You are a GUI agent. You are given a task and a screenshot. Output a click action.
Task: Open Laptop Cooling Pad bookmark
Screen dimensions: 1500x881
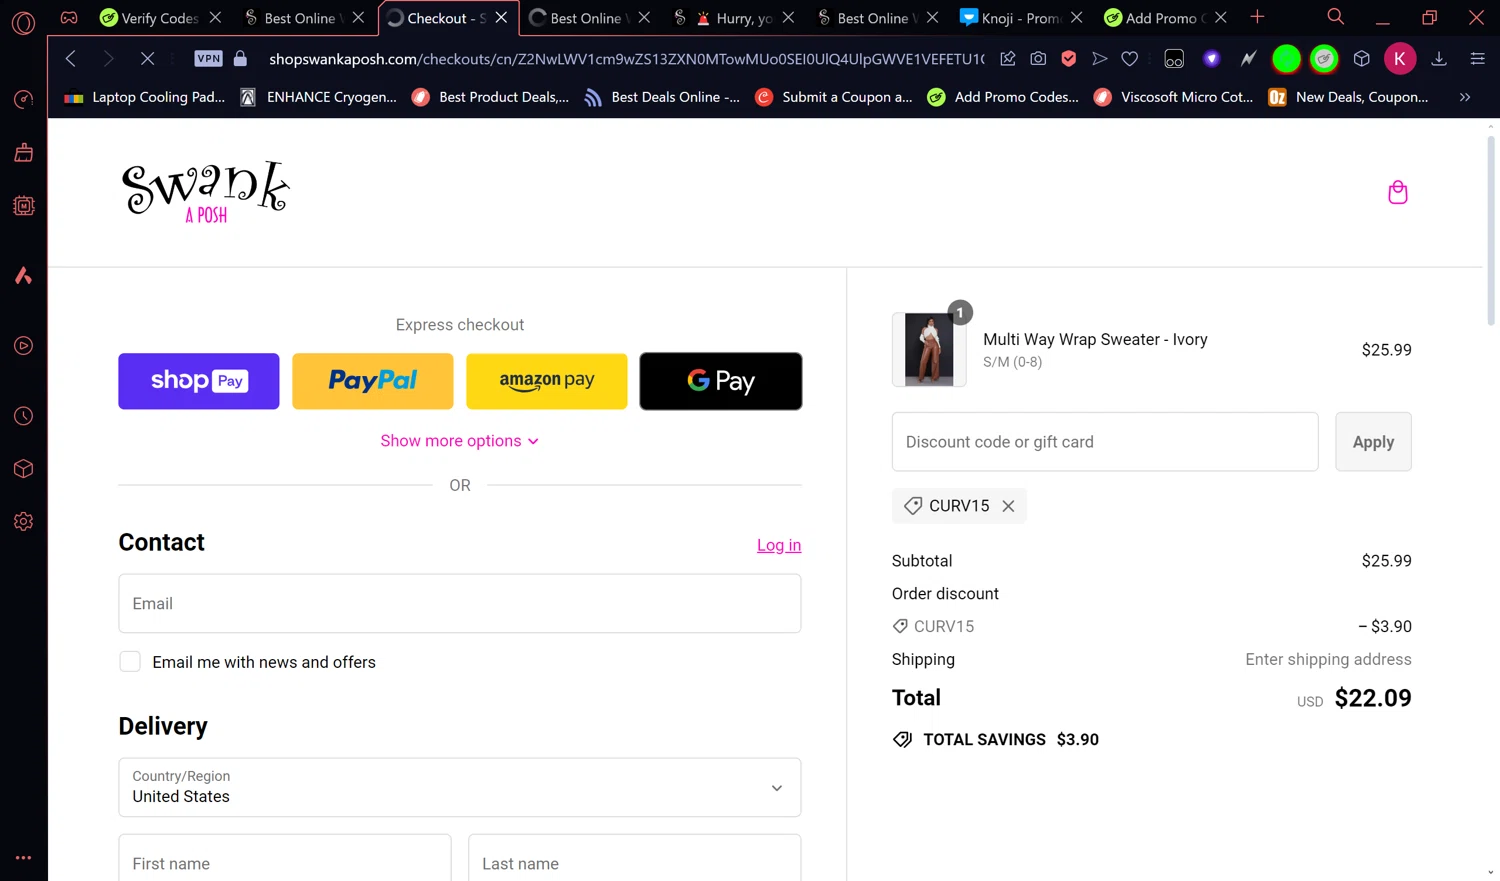tap(145, 97)
